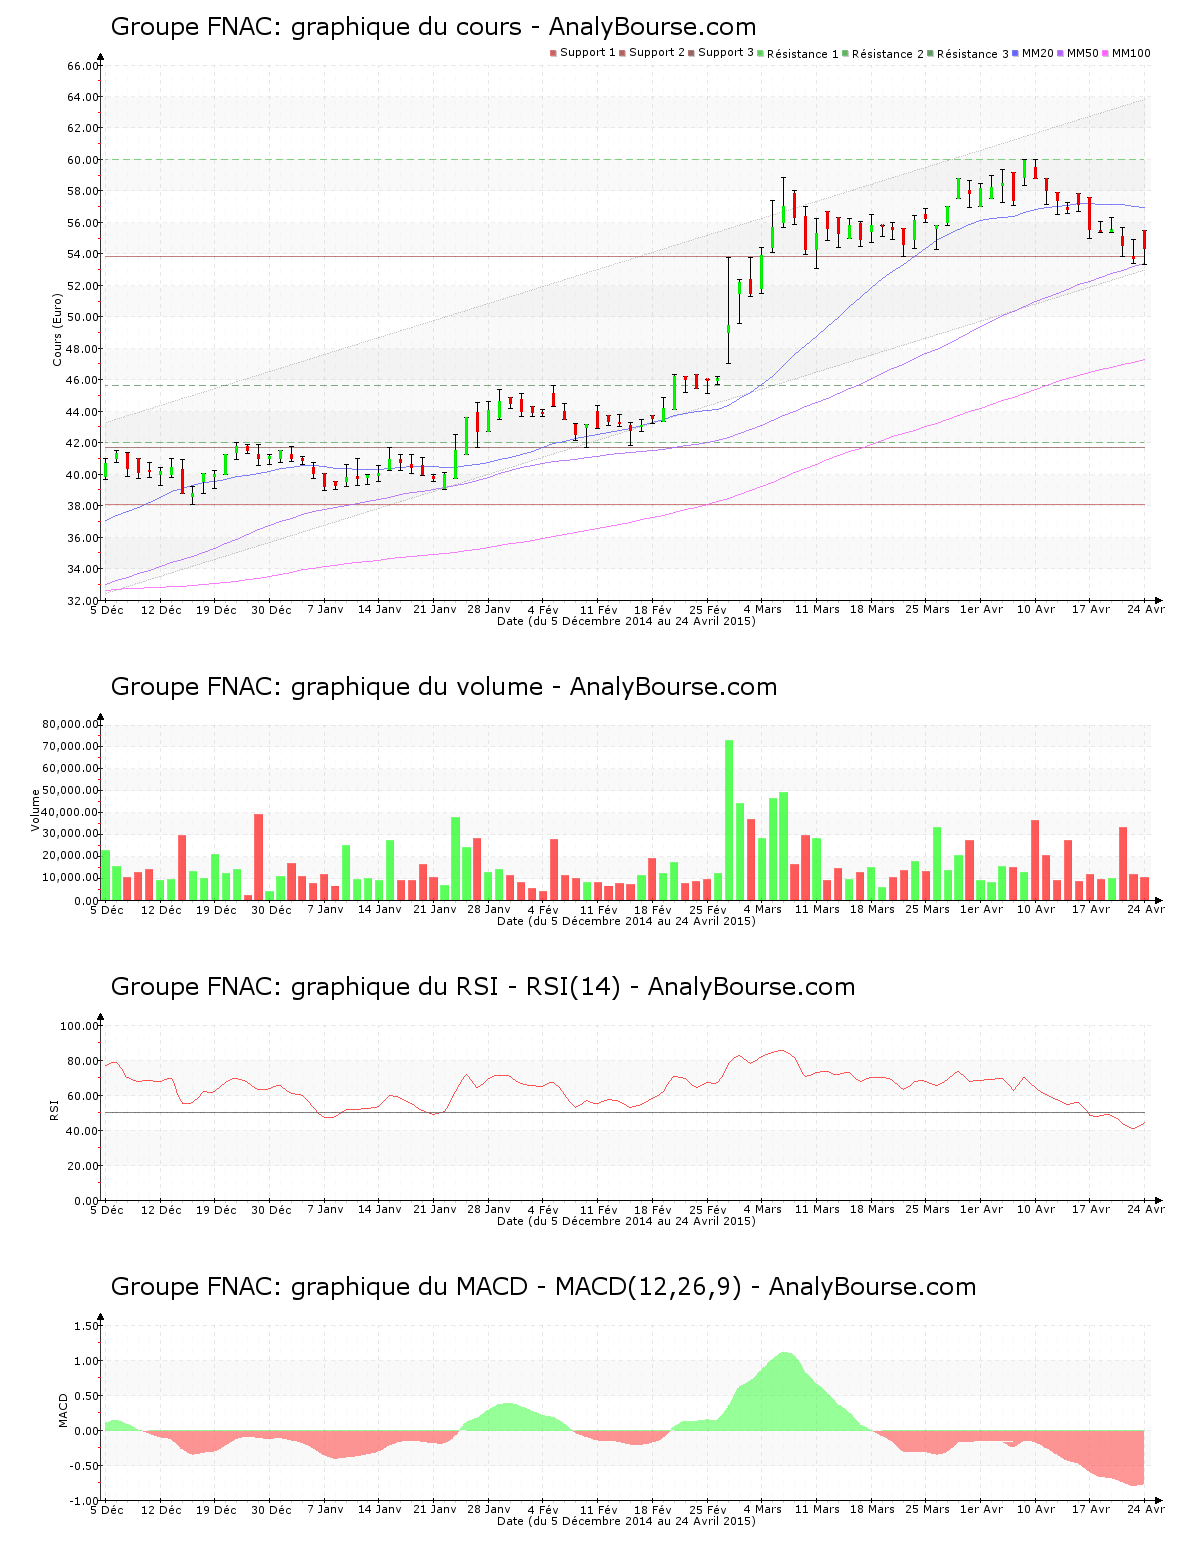
Task: Click '10 Avr' date label on volume chart
Action: 1036,910
